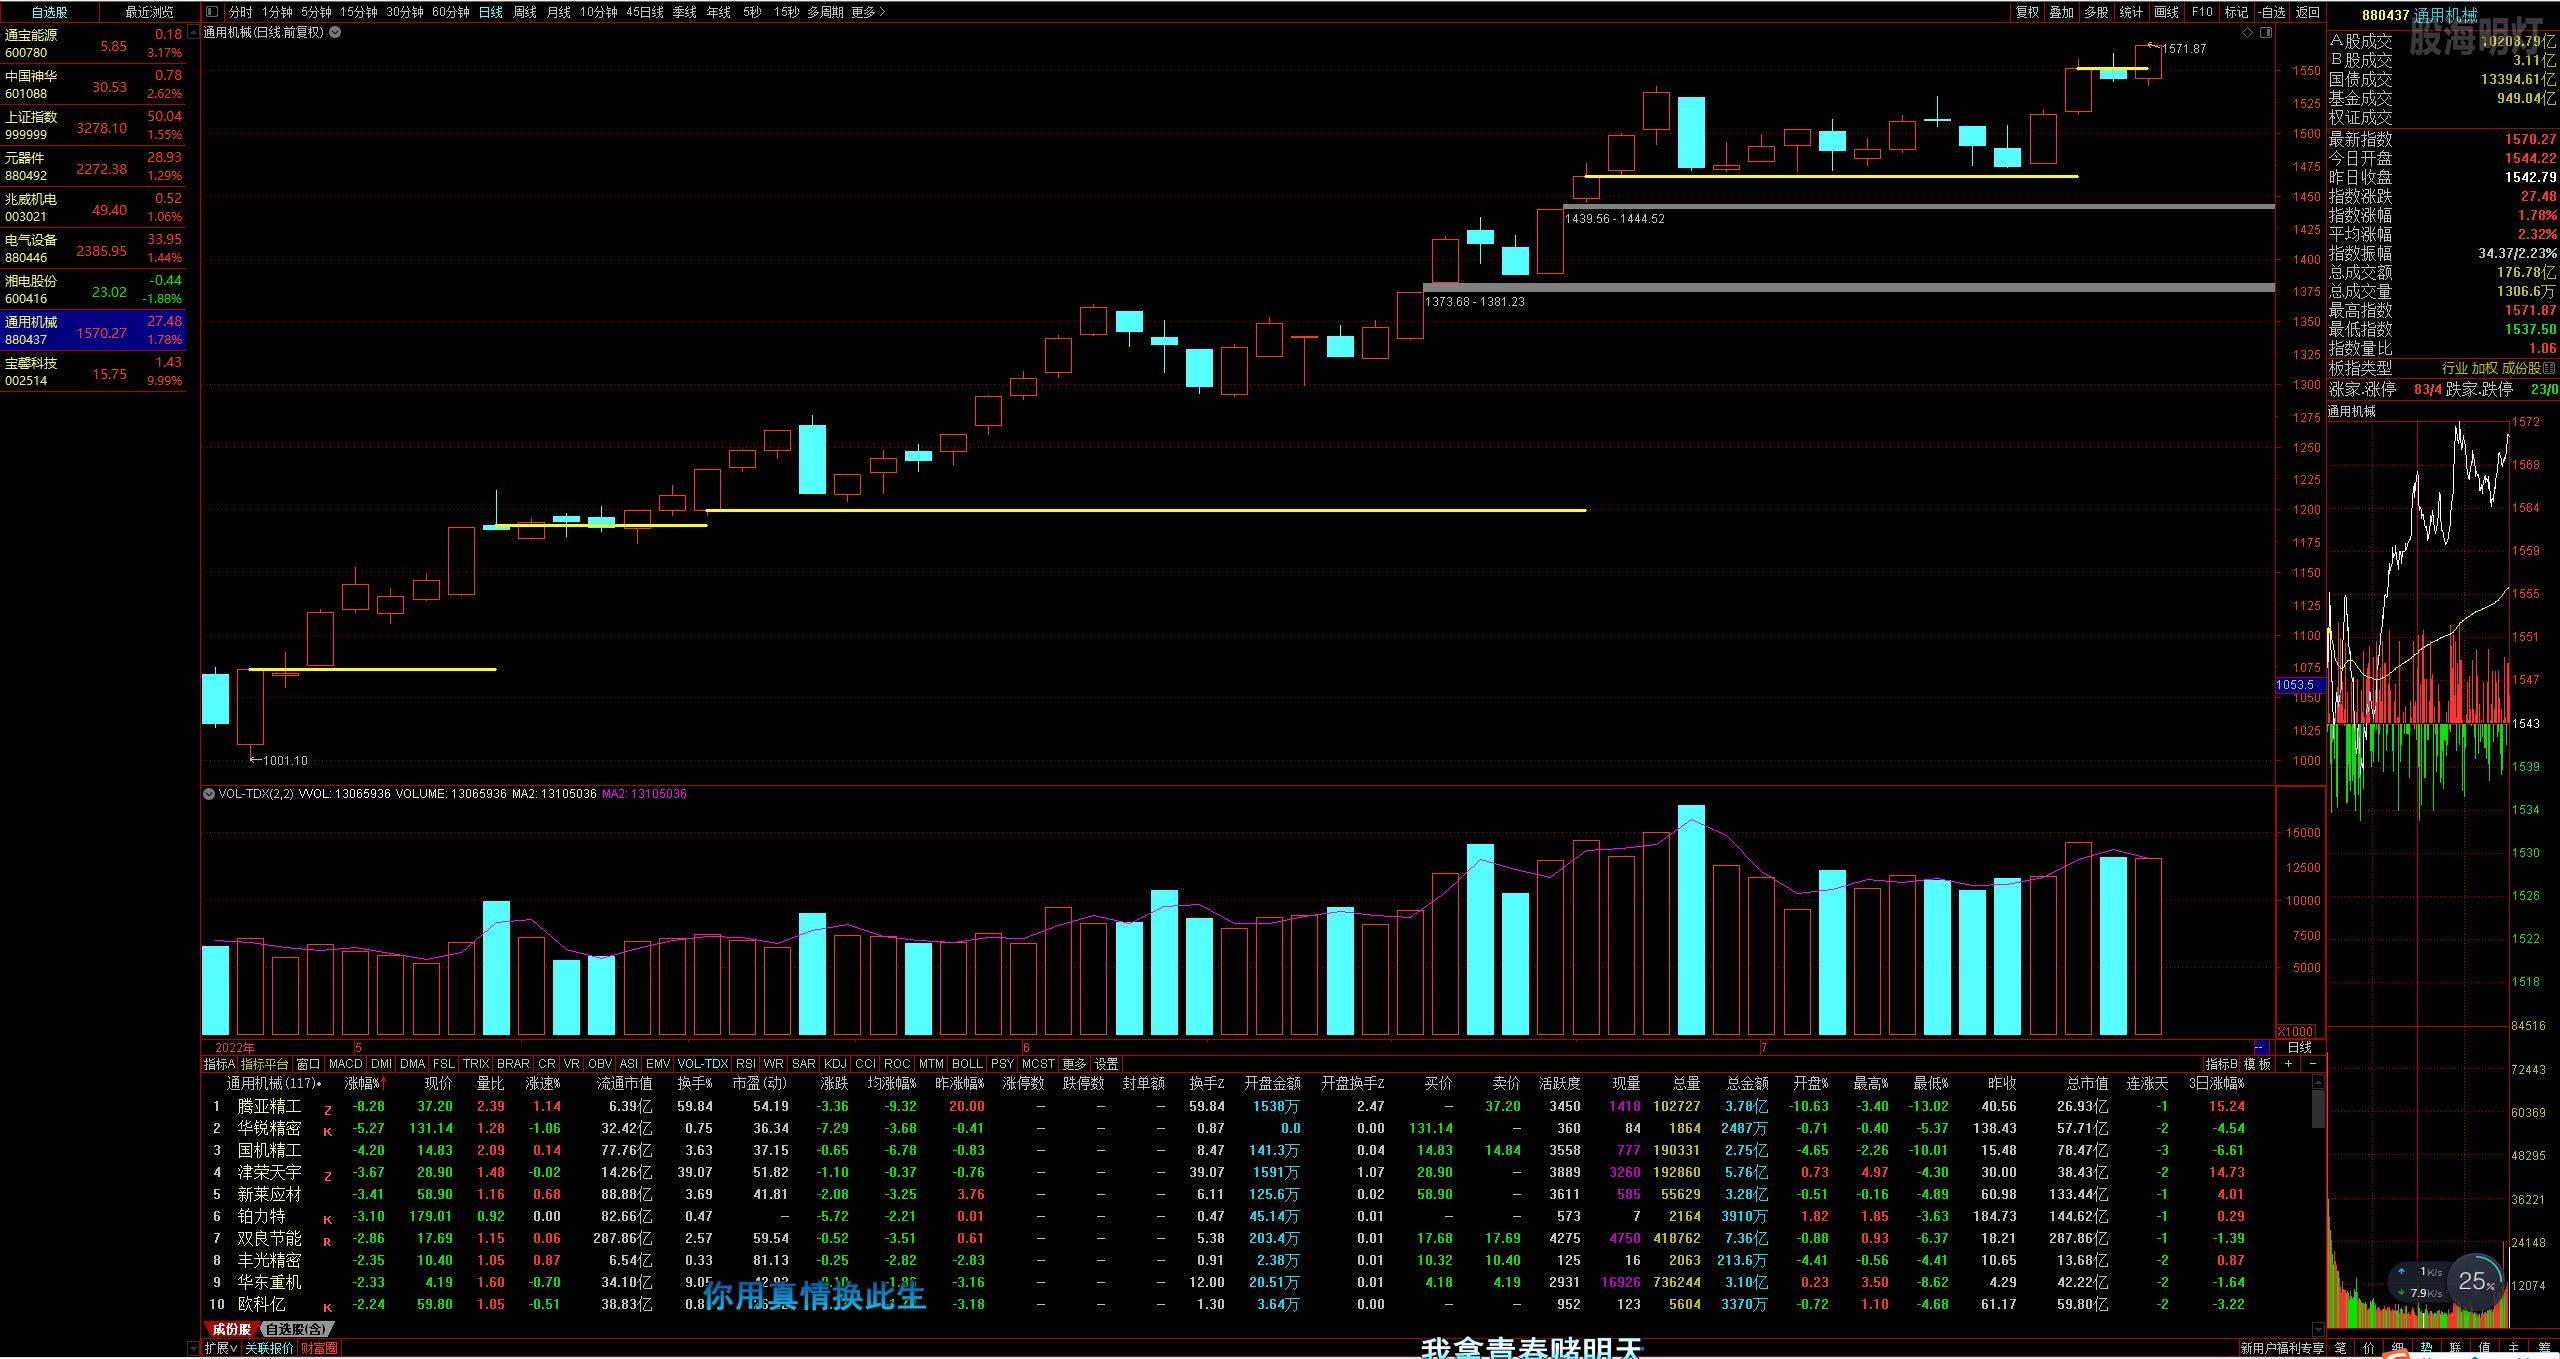The image size is (2560, 1359).
Task: Select 宝馨科技 002514 in watchlist
Action: [93, 371]
